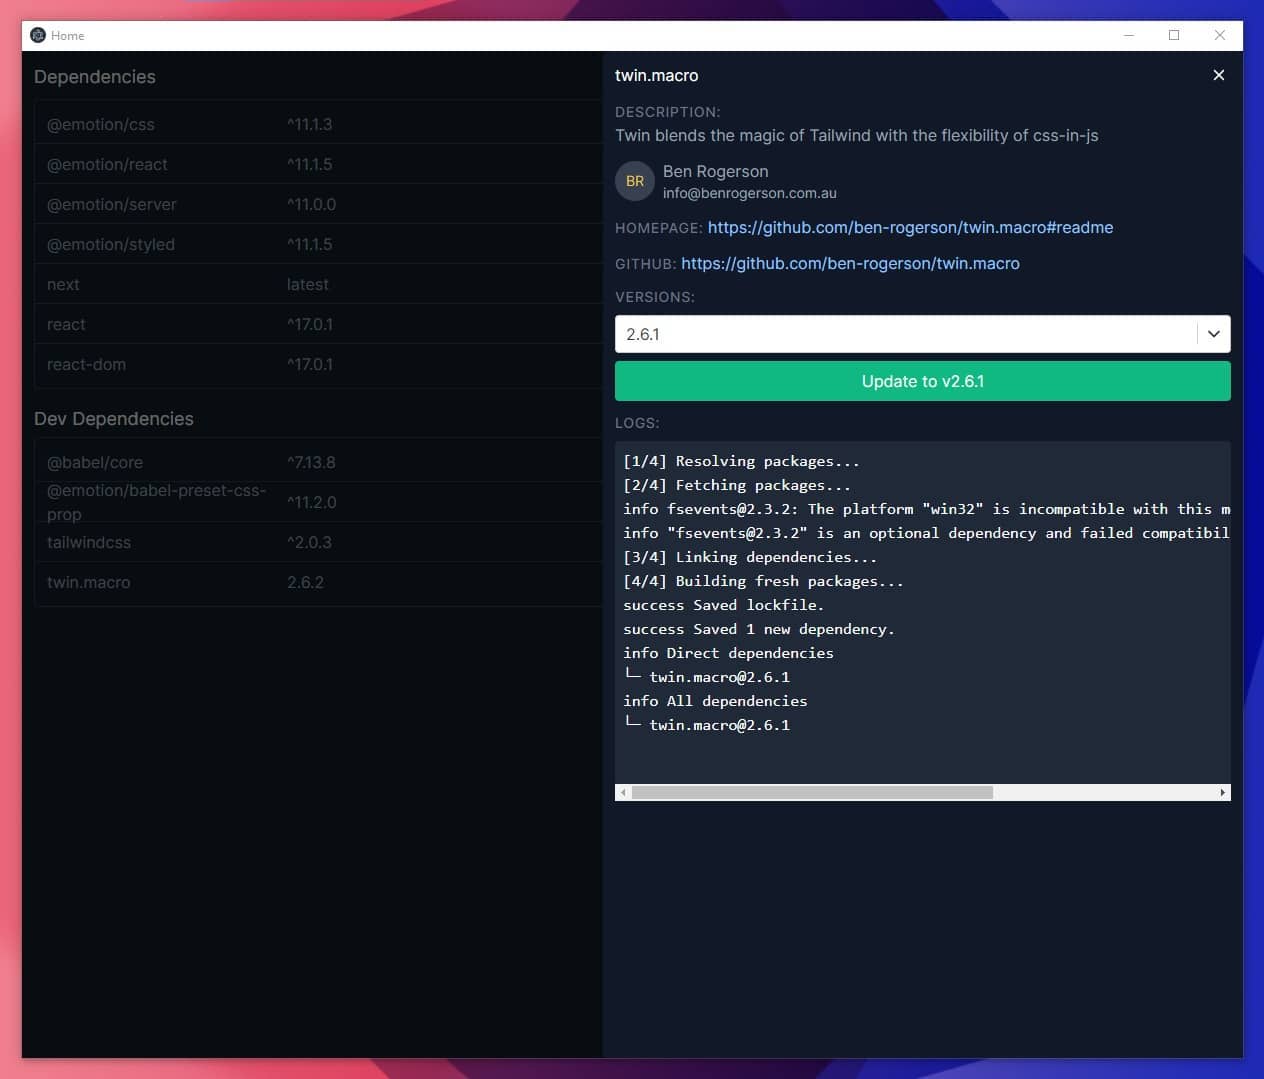Select the react dependency row
Image resolution: width=1264 pixels, height=1079 pixels.
click(318, 324)
